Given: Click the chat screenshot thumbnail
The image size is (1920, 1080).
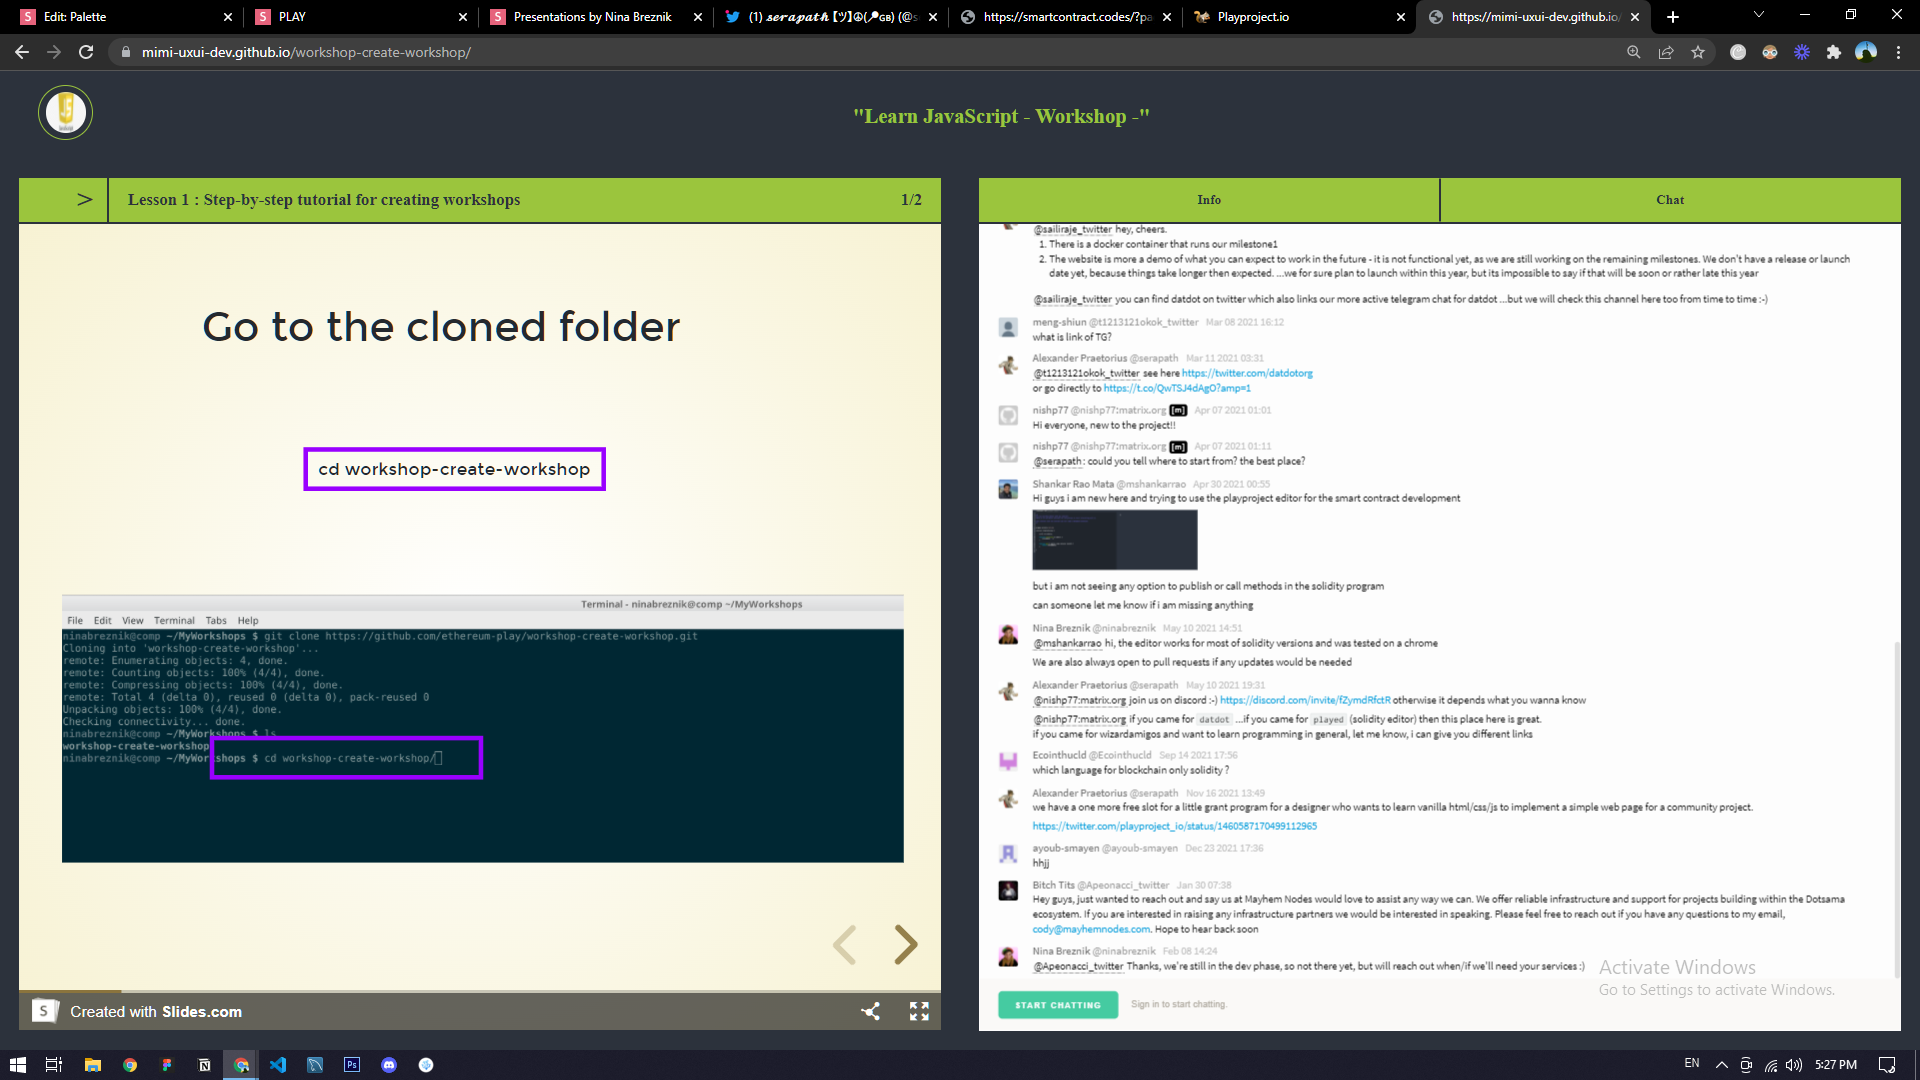Looking at the screenshot, I should click(1114, 540).
